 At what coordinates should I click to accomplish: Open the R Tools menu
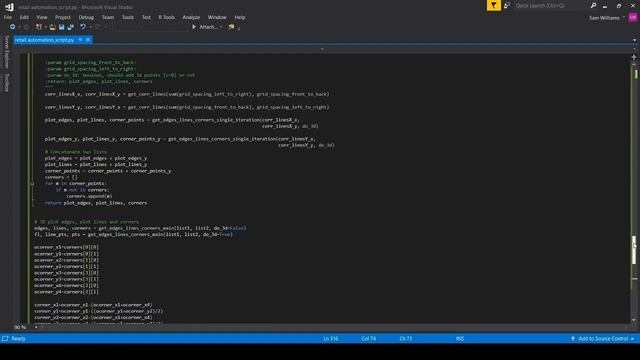click(x=167, y=17)
